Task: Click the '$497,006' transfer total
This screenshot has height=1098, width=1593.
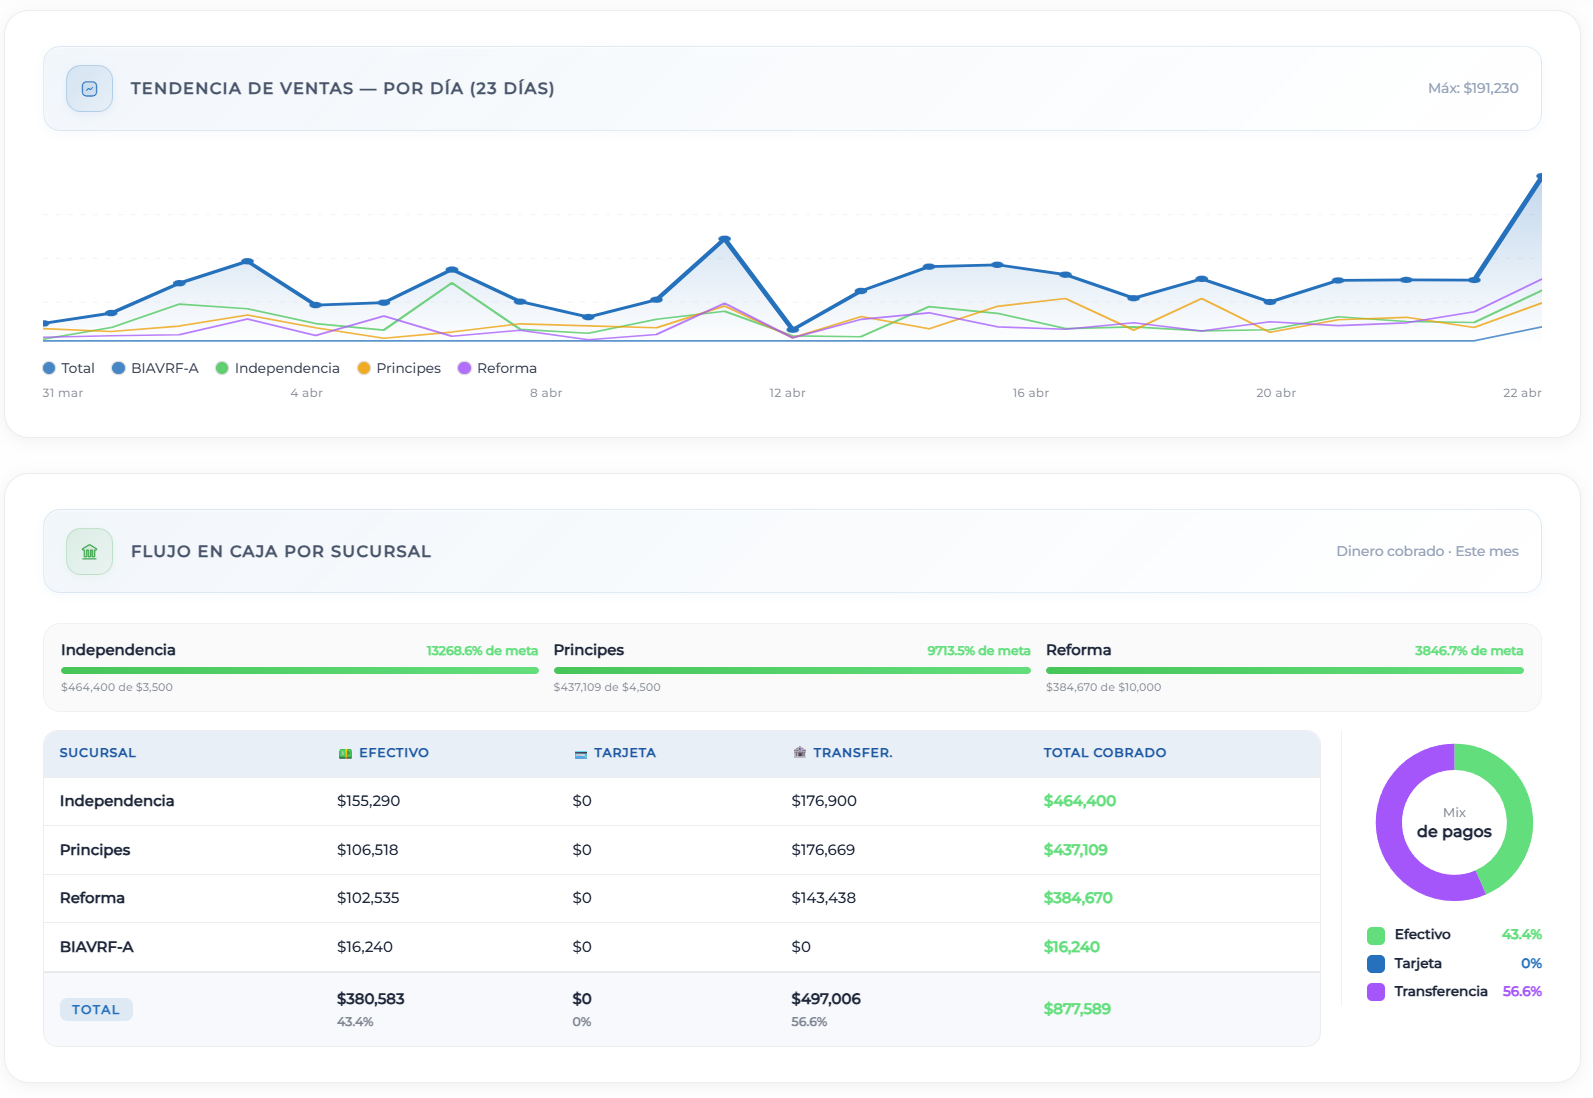Action: click(826, 999)
